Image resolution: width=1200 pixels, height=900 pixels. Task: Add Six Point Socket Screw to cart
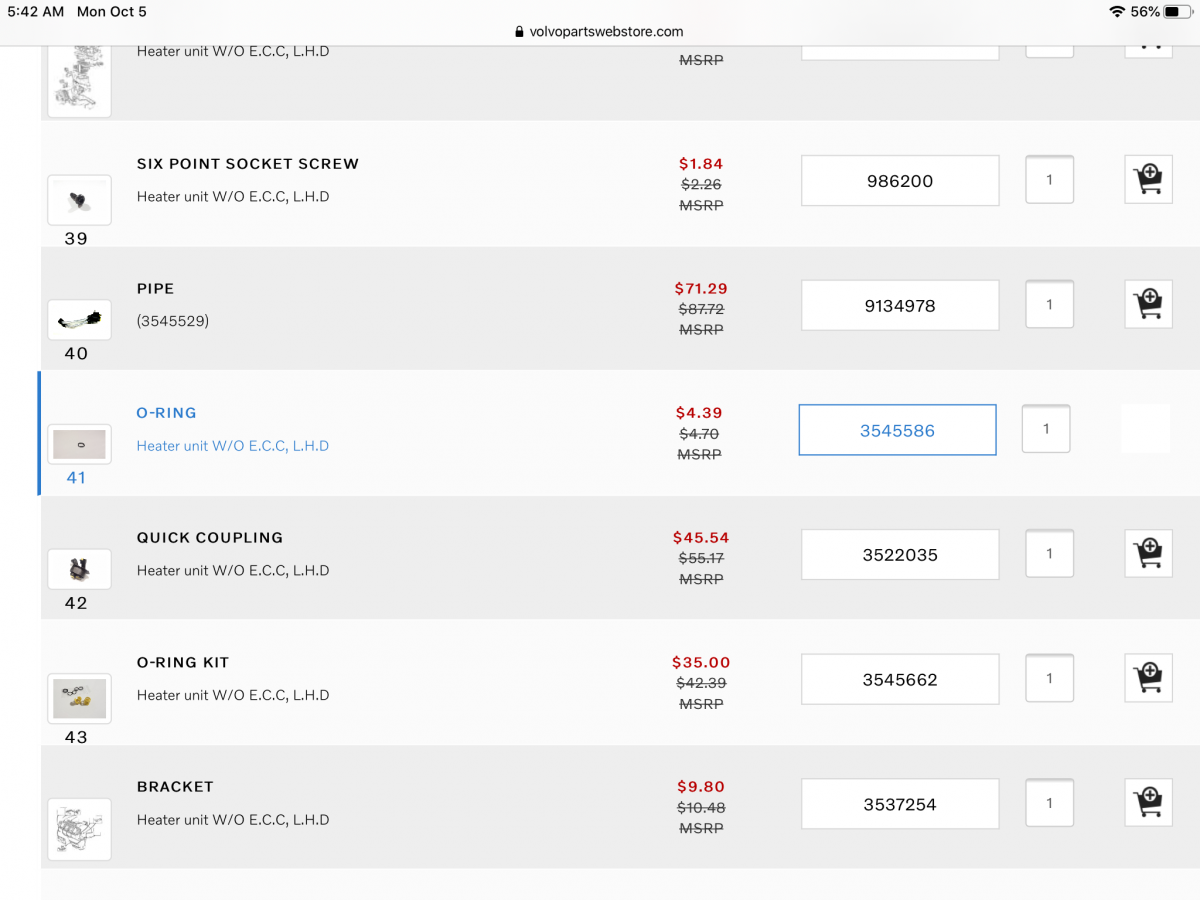[1148, 181]
